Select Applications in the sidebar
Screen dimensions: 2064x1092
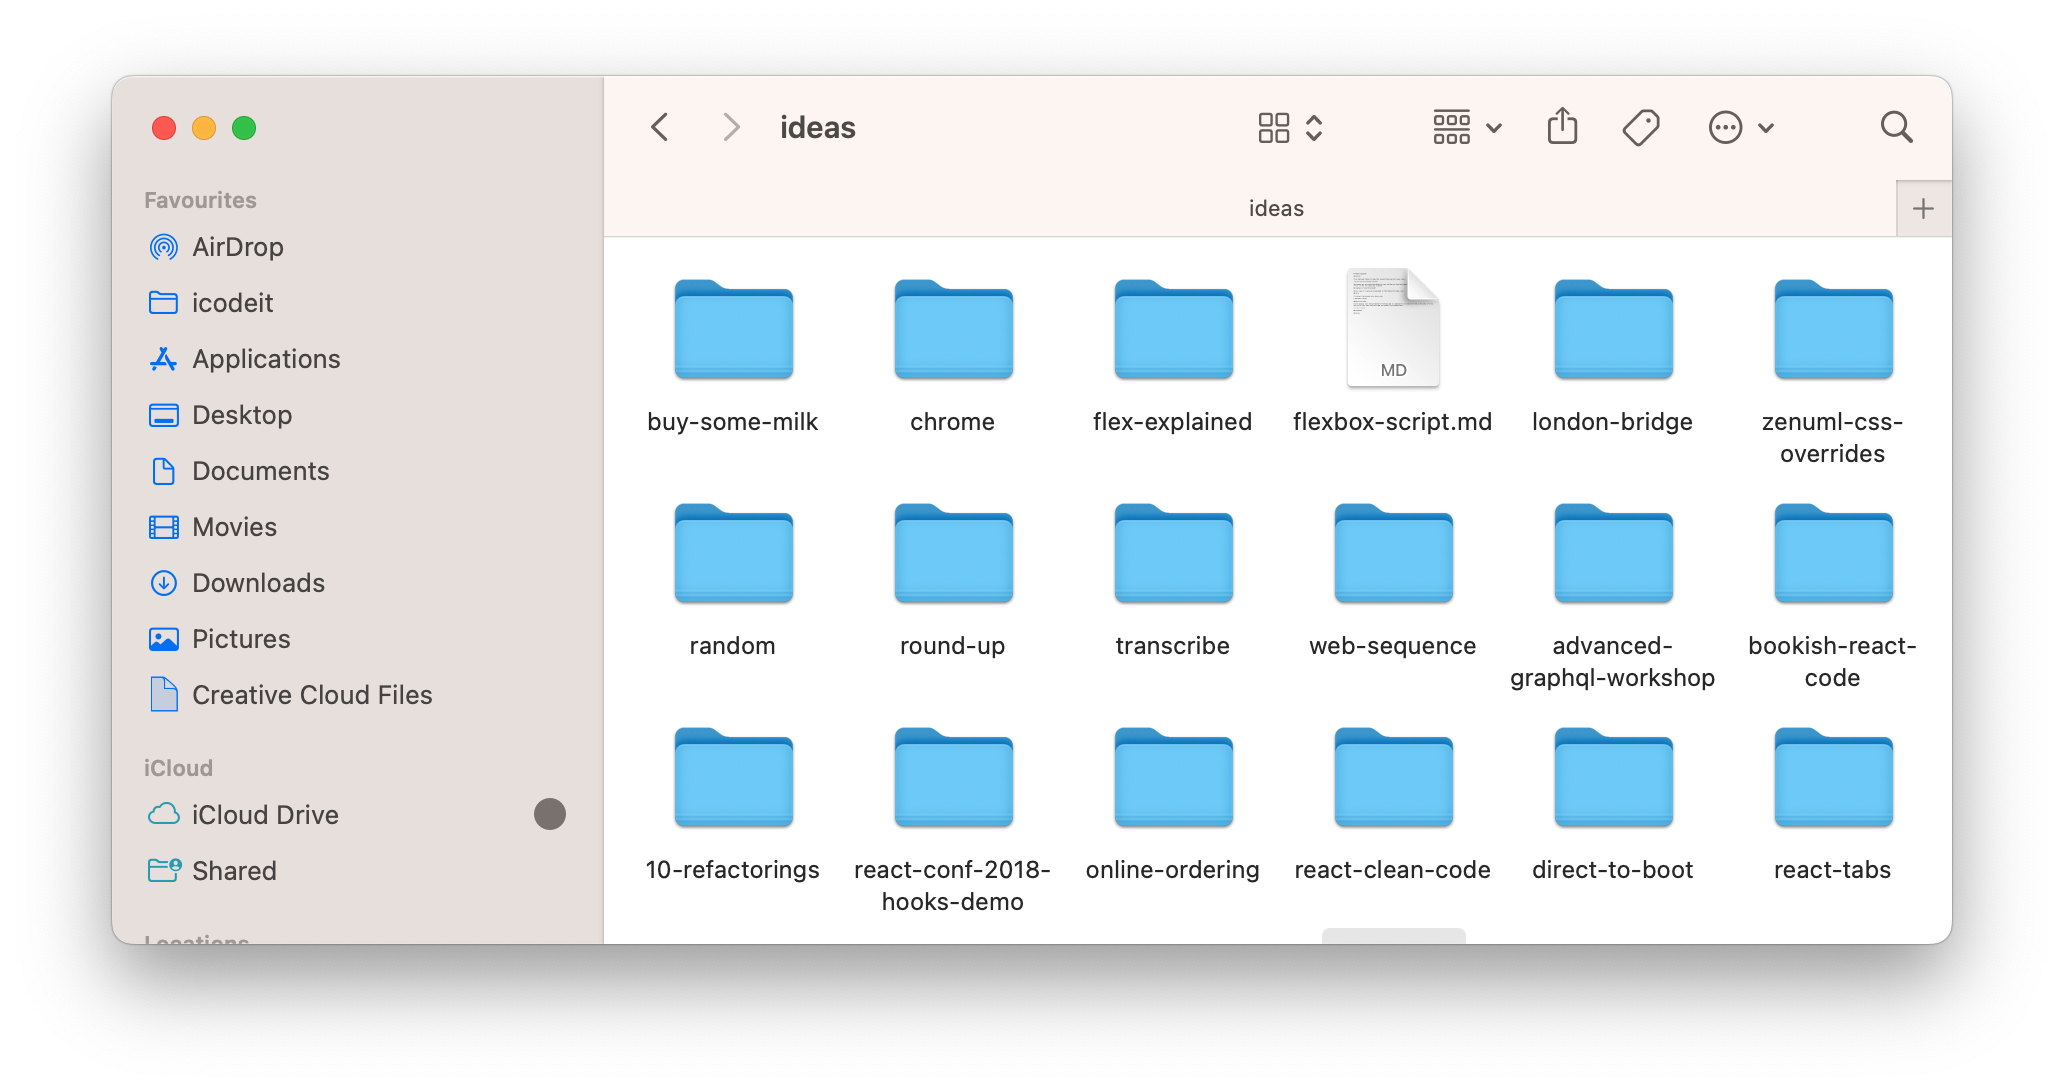[x=266, y=359]
